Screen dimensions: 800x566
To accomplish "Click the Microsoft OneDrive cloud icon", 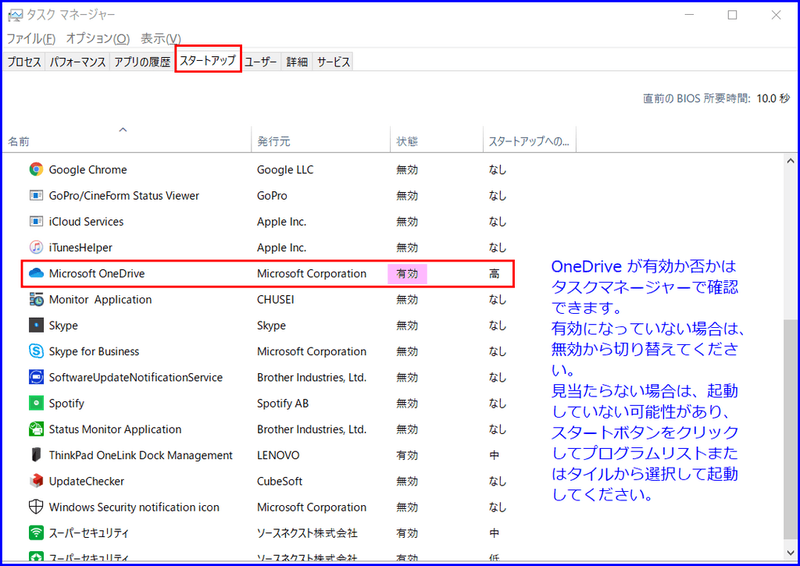I will 36,274.
